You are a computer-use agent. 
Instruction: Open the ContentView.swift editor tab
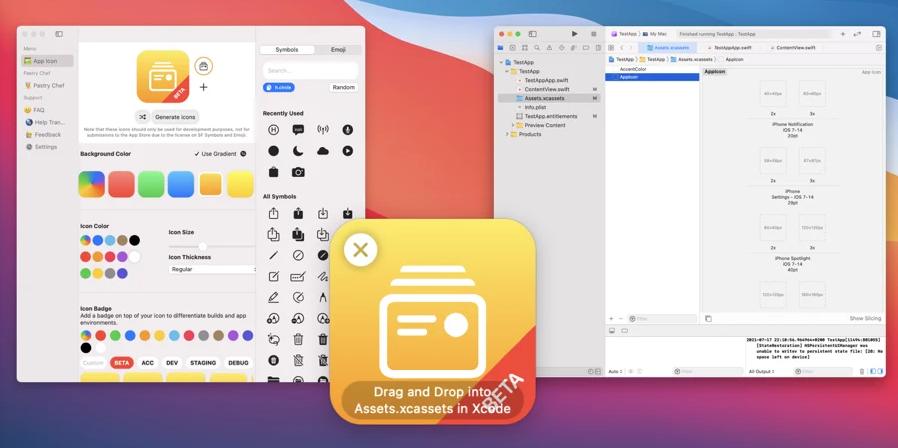[x=791, y=48]
